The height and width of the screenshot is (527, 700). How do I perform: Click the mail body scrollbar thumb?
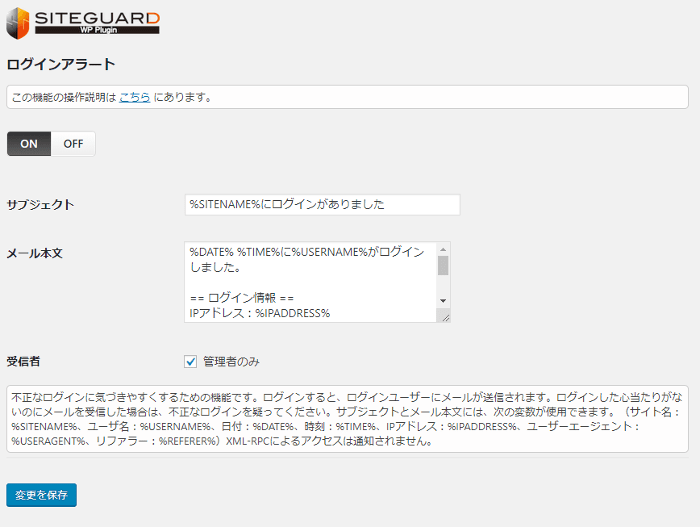tap(443, 265)
